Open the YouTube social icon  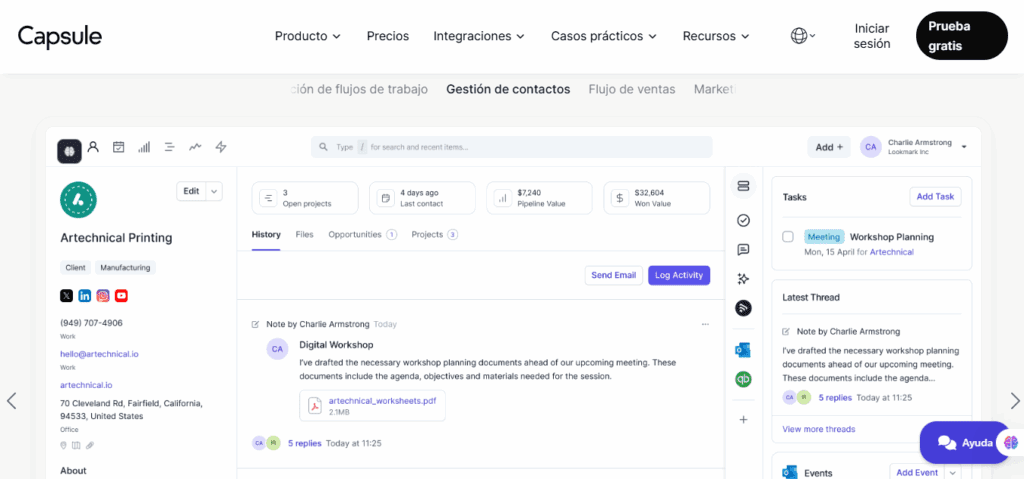tap(121, 296)
